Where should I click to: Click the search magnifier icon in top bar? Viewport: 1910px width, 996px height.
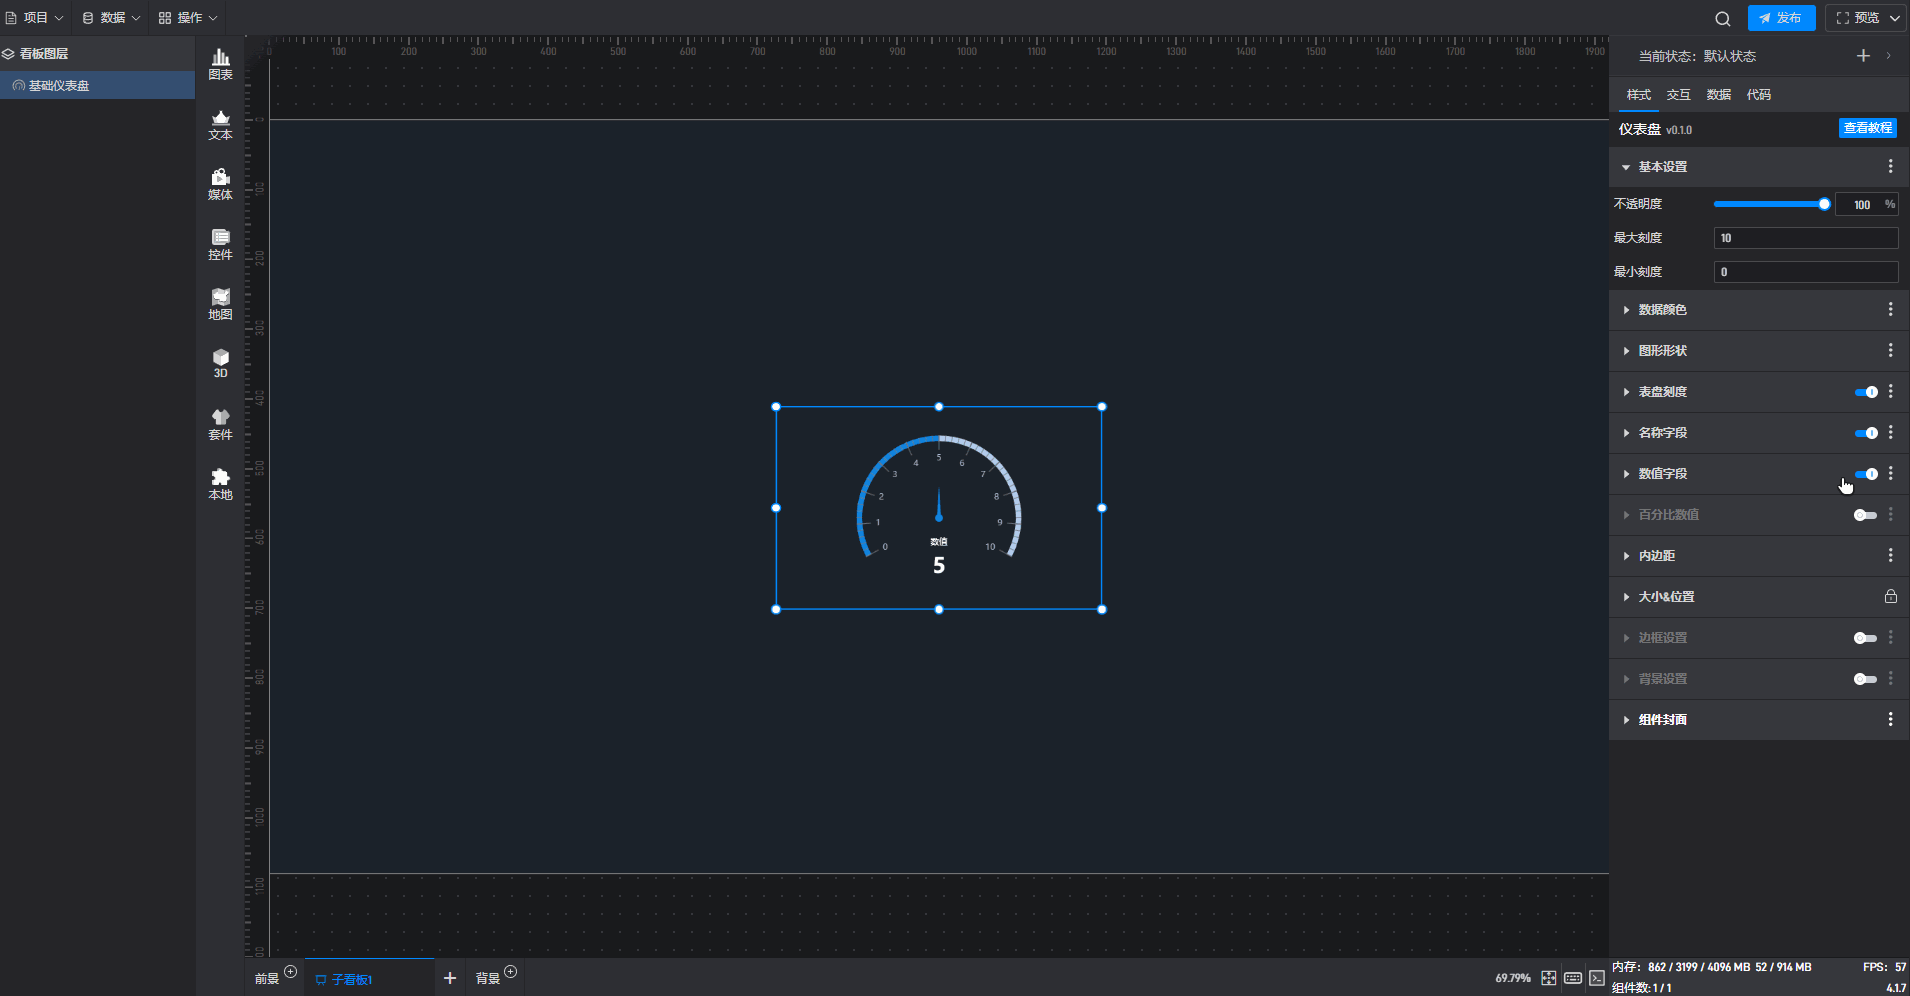click(1722, 18)
